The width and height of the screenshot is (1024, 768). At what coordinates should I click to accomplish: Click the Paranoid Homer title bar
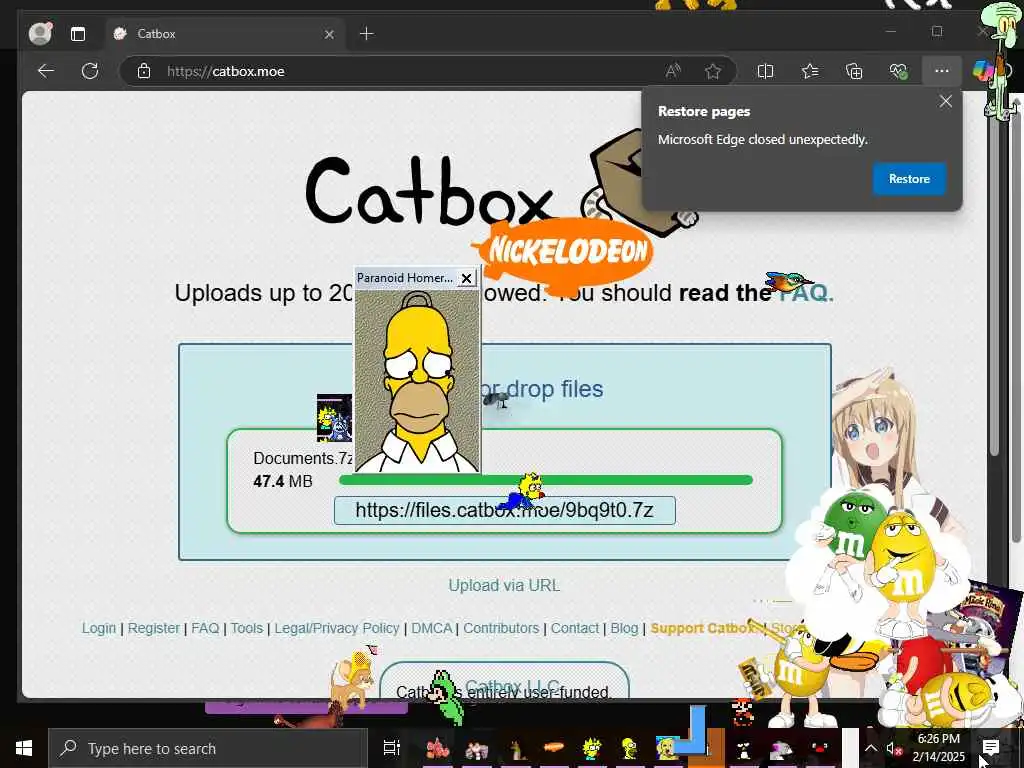[406, 278]
